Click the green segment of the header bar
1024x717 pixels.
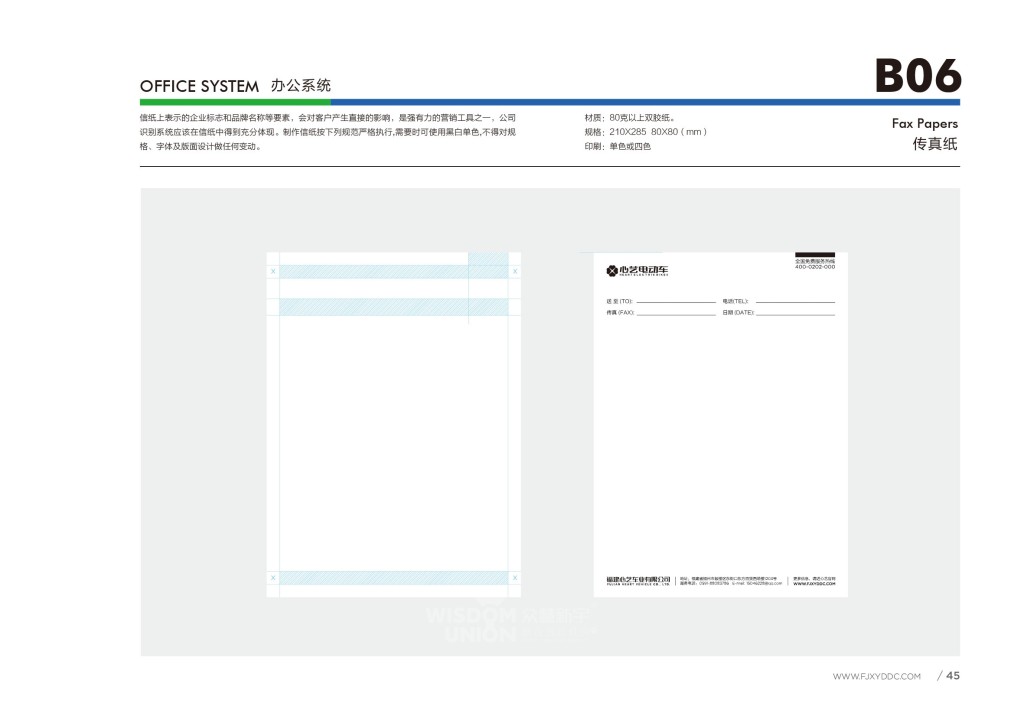[235, 102]
